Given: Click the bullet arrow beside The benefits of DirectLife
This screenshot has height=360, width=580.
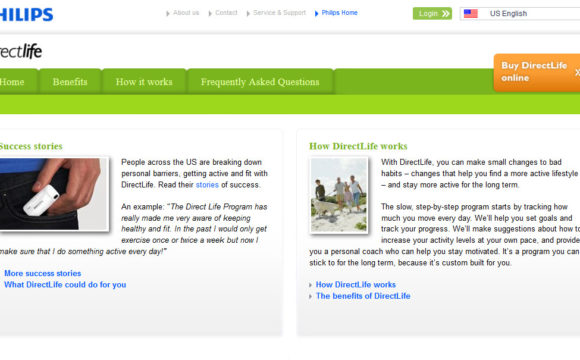Looking at the screenshot, I should (x=310, y=296).
